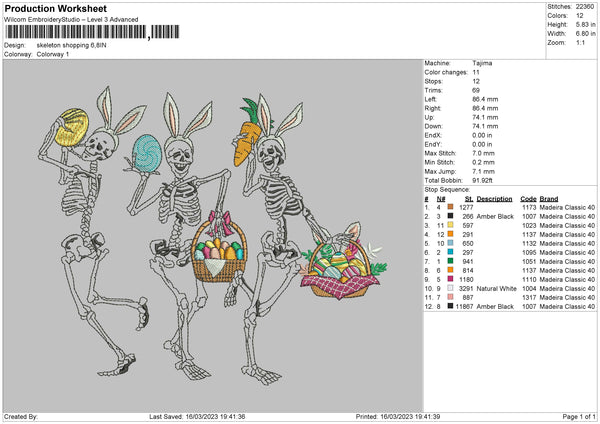
Task: Click the 'Brand' column header
Action: 549,199
